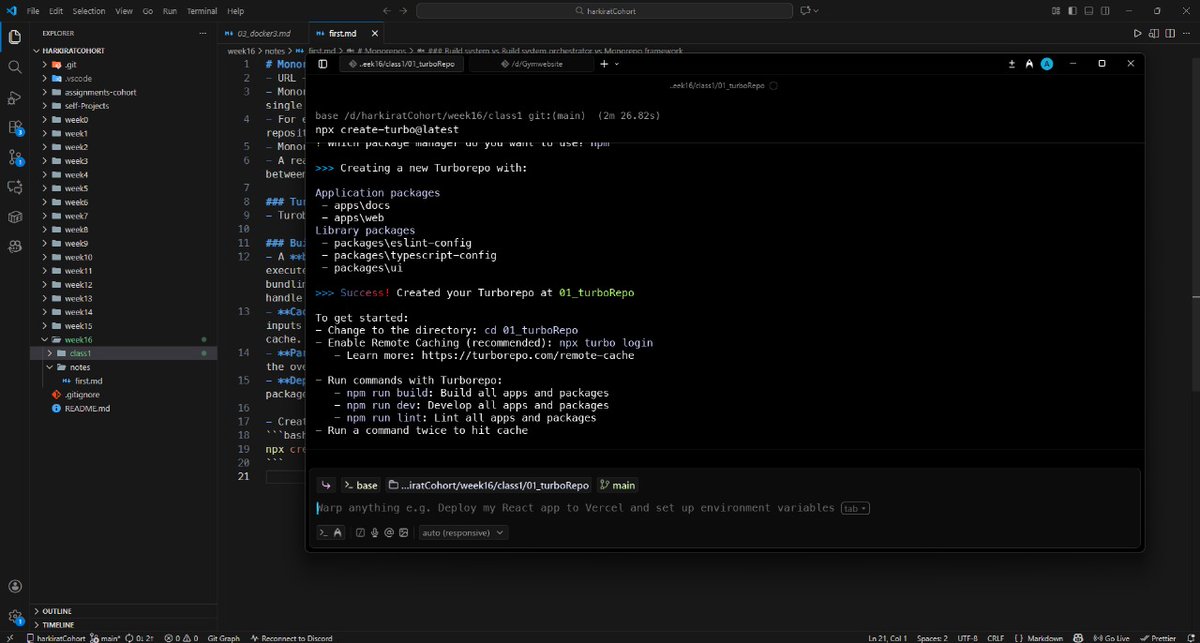
Task: Open the Extensions view icon in the activity bar
Action: click(14, 128)
